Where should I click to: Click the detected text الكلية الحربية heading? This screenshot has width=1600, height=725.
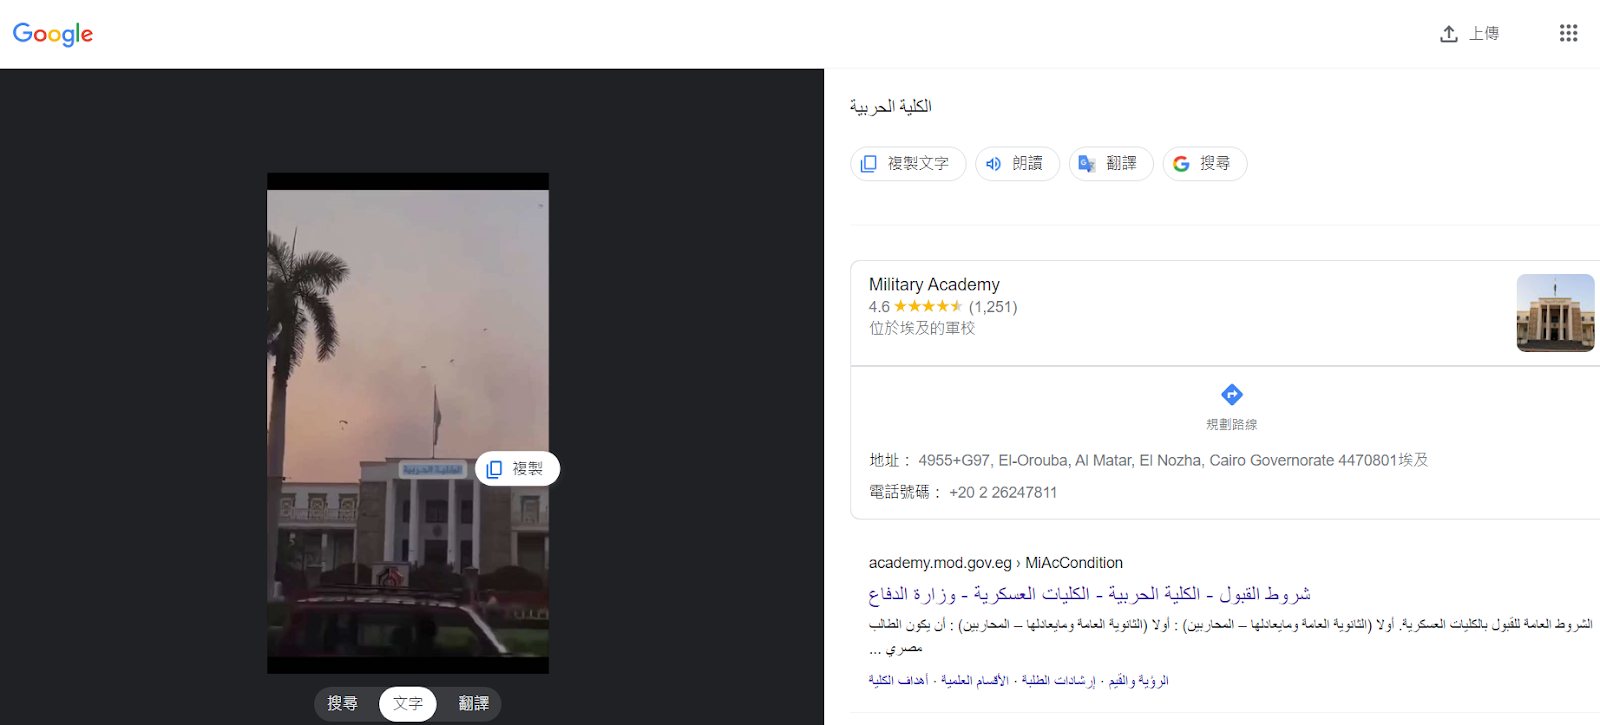[891, 106]
